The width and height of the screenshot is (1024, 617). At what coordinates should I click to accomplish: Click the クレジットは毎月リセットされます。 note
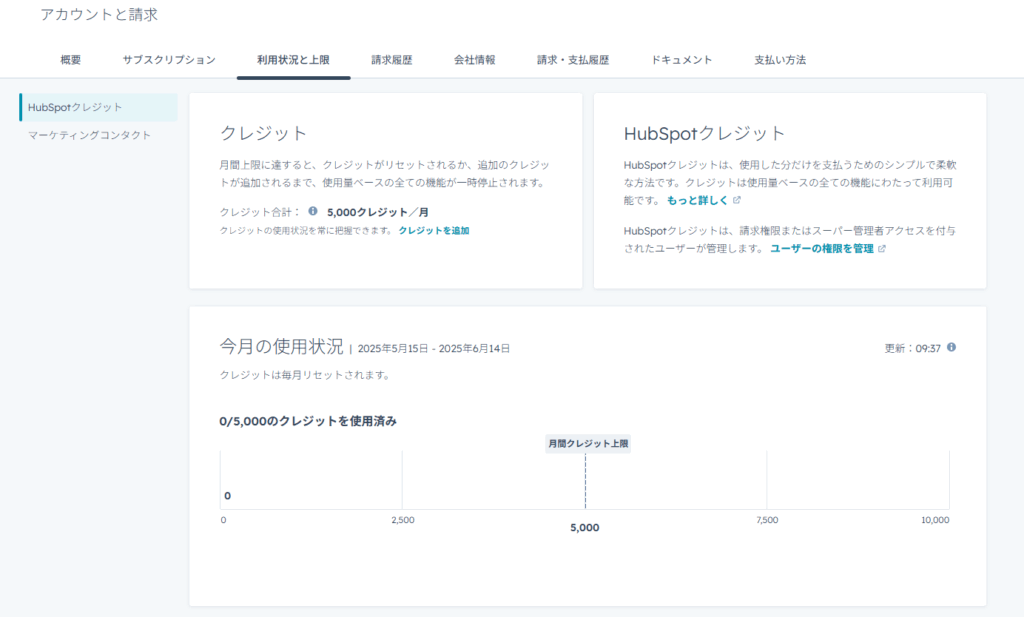[305, 375]
